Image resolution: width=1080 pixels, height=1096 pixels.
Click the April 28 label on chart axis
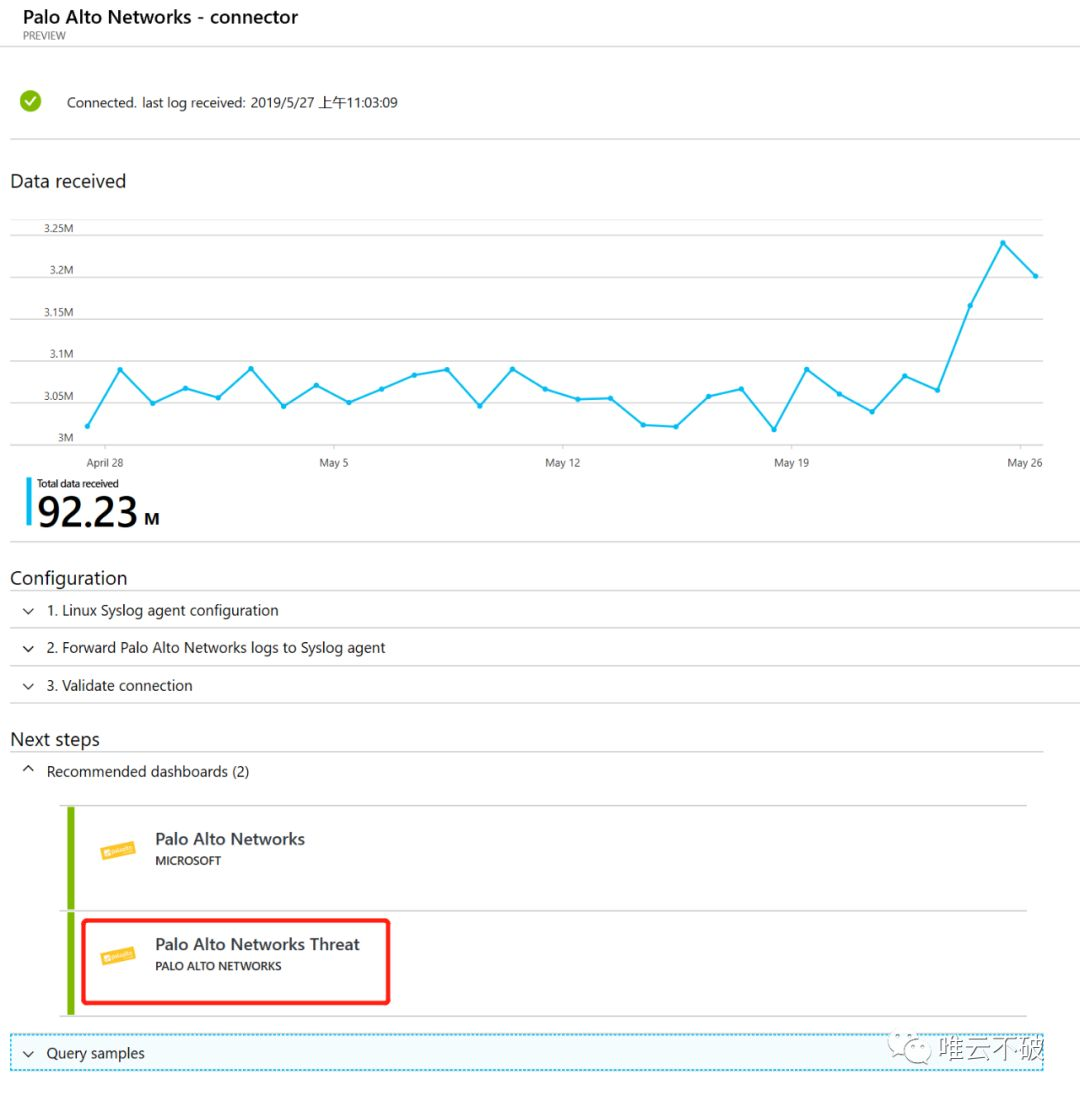tap(105, 463)
